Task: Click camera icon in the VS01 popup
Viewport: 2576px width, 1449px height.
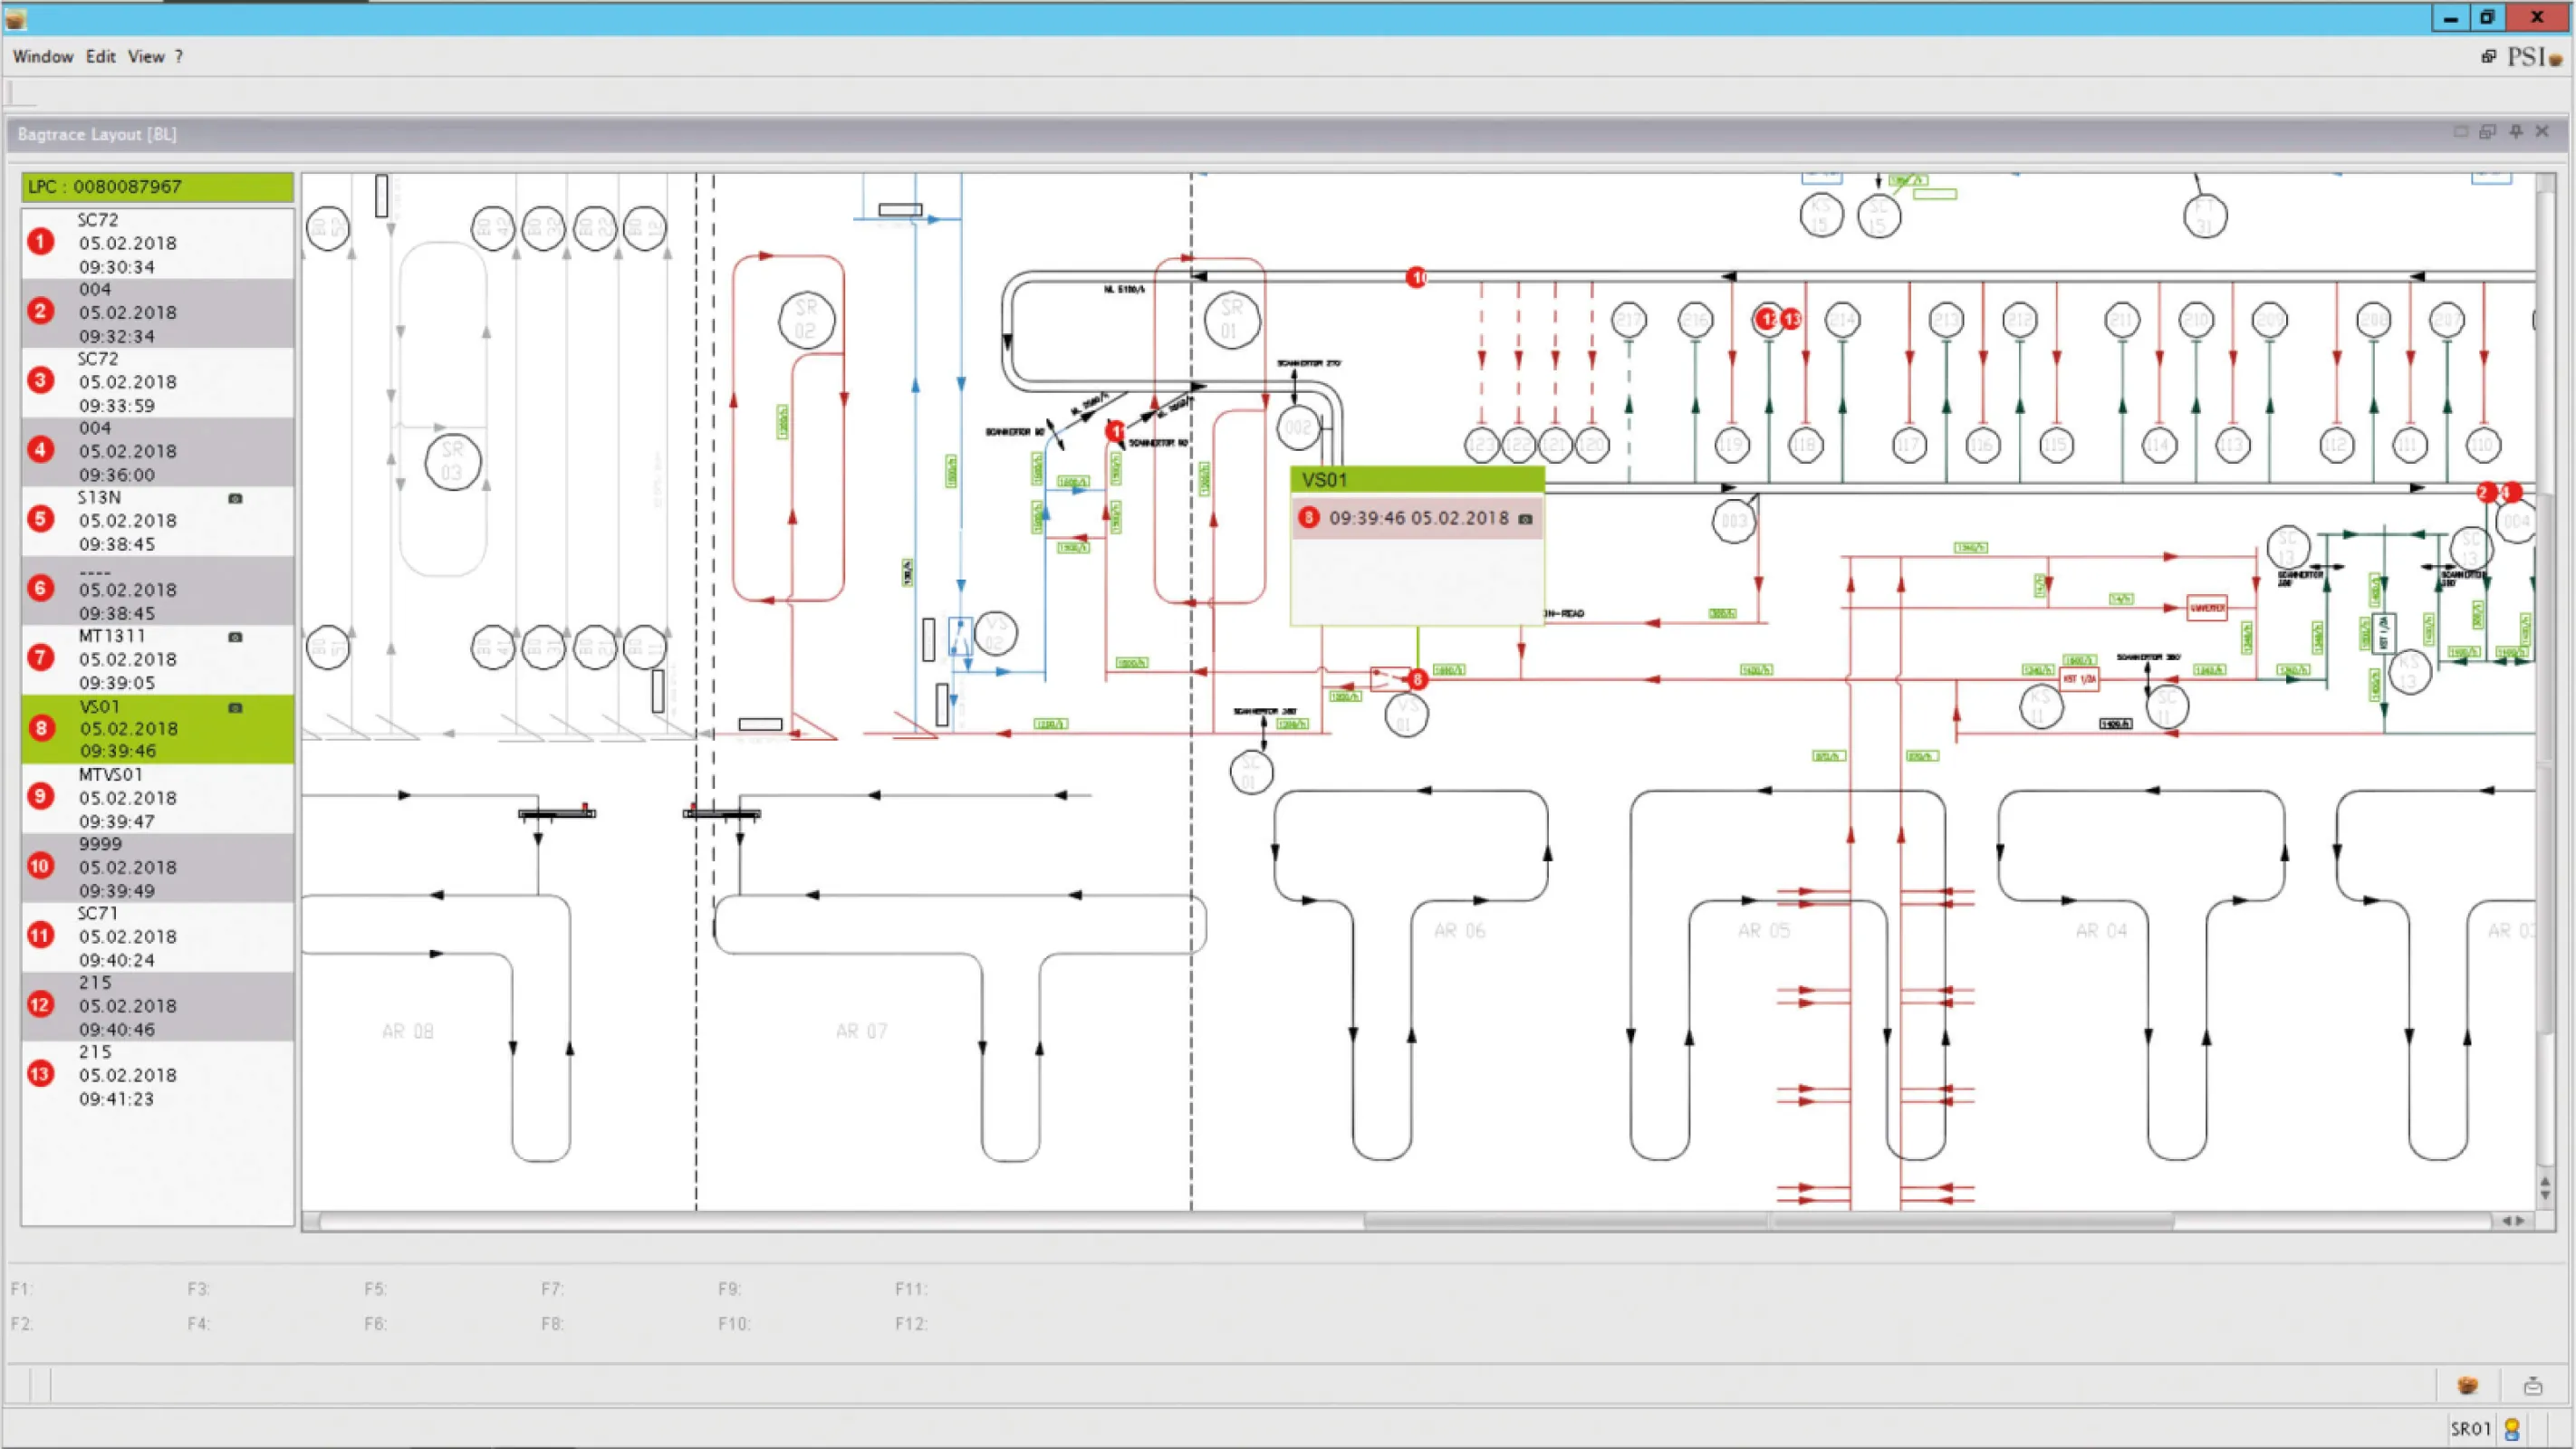Action: 1525,519
